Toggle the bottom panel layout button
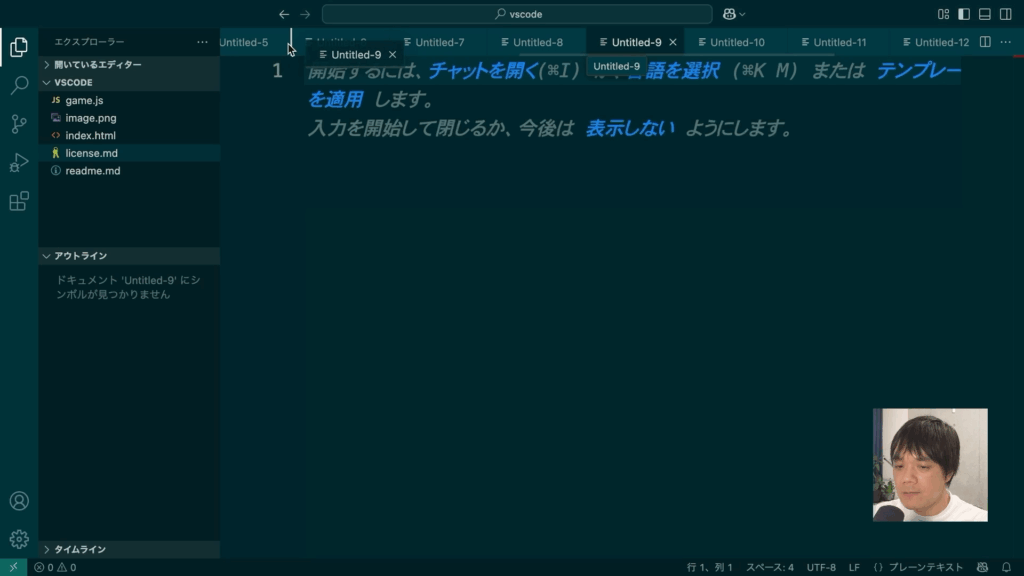 coord(984,14)
